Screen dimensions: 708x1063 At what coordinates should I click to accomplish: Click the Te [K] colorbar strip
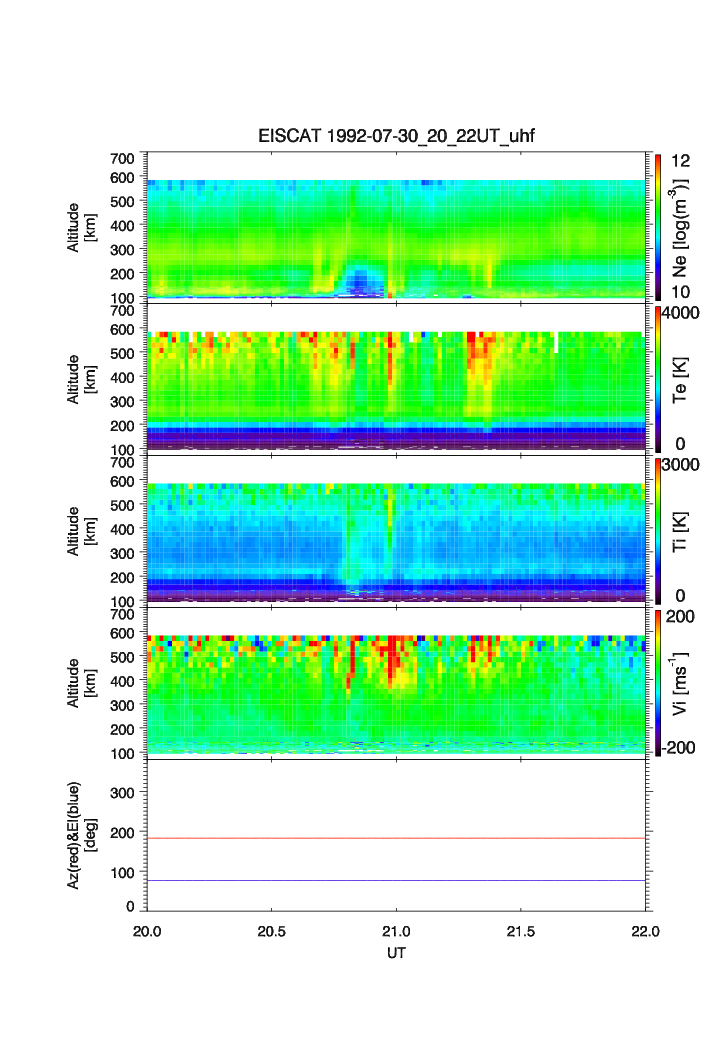coord(658,379)
